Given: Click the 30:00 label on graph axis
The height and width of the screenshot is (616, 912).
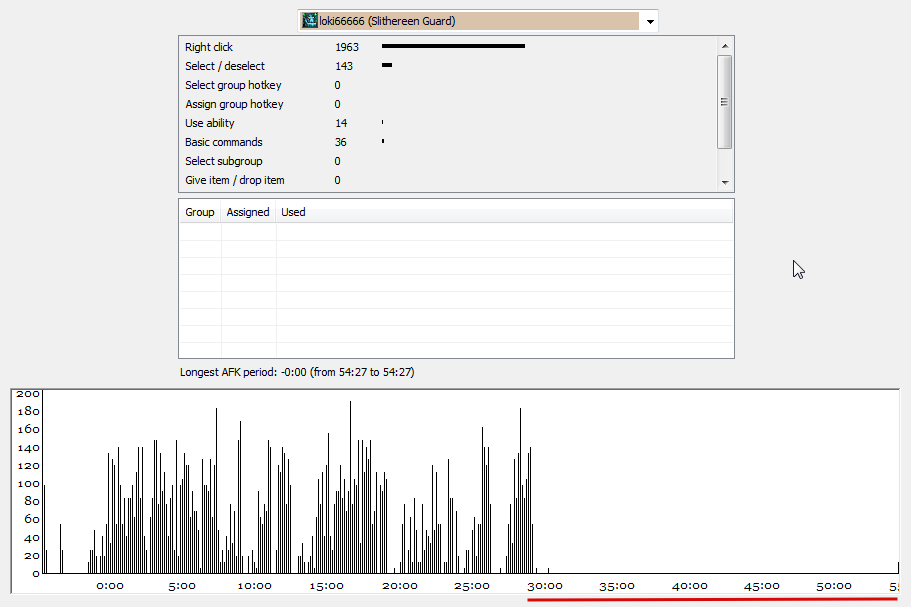Looking at the screenshot, I should pyautogui.click(x=545, y=586).
